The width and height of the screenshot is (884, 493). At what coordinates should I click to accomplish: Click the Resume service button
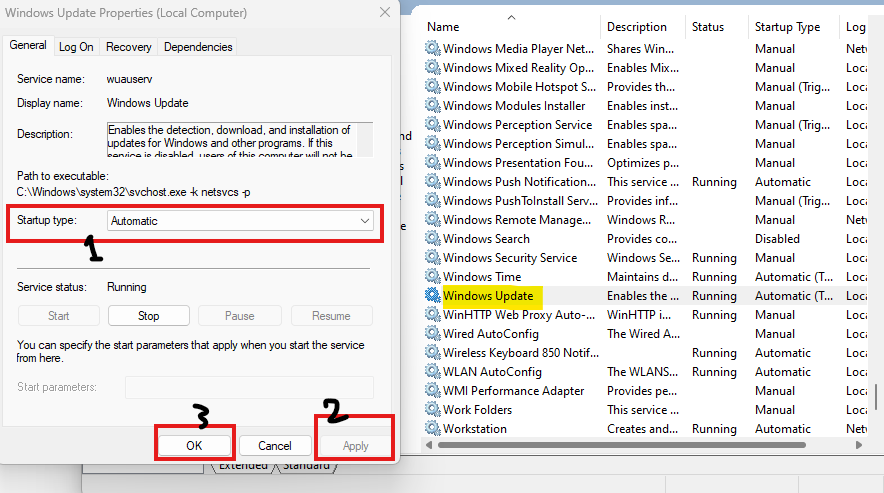(332, 316)
